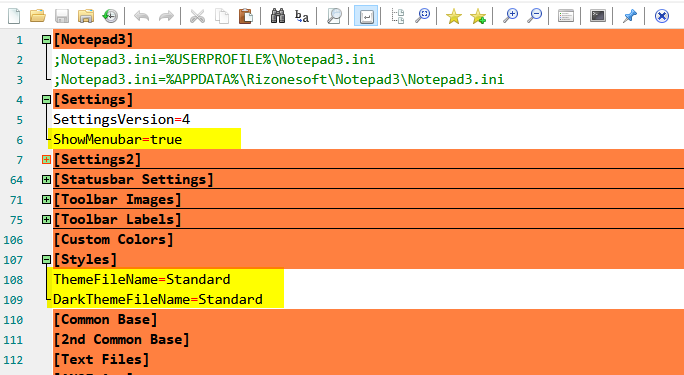
Task: Click line number 64 in margin
Action: 16,180
